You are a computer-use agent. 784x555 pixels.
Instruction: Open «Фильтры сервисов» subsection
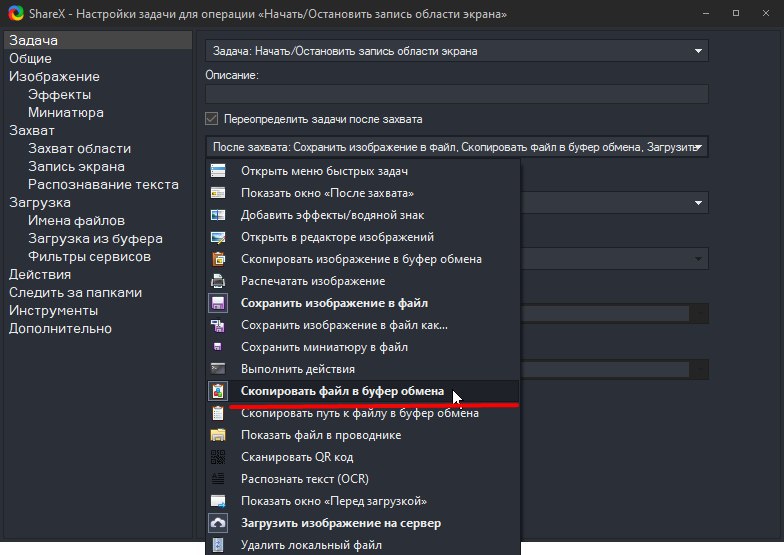click(90, 256)
